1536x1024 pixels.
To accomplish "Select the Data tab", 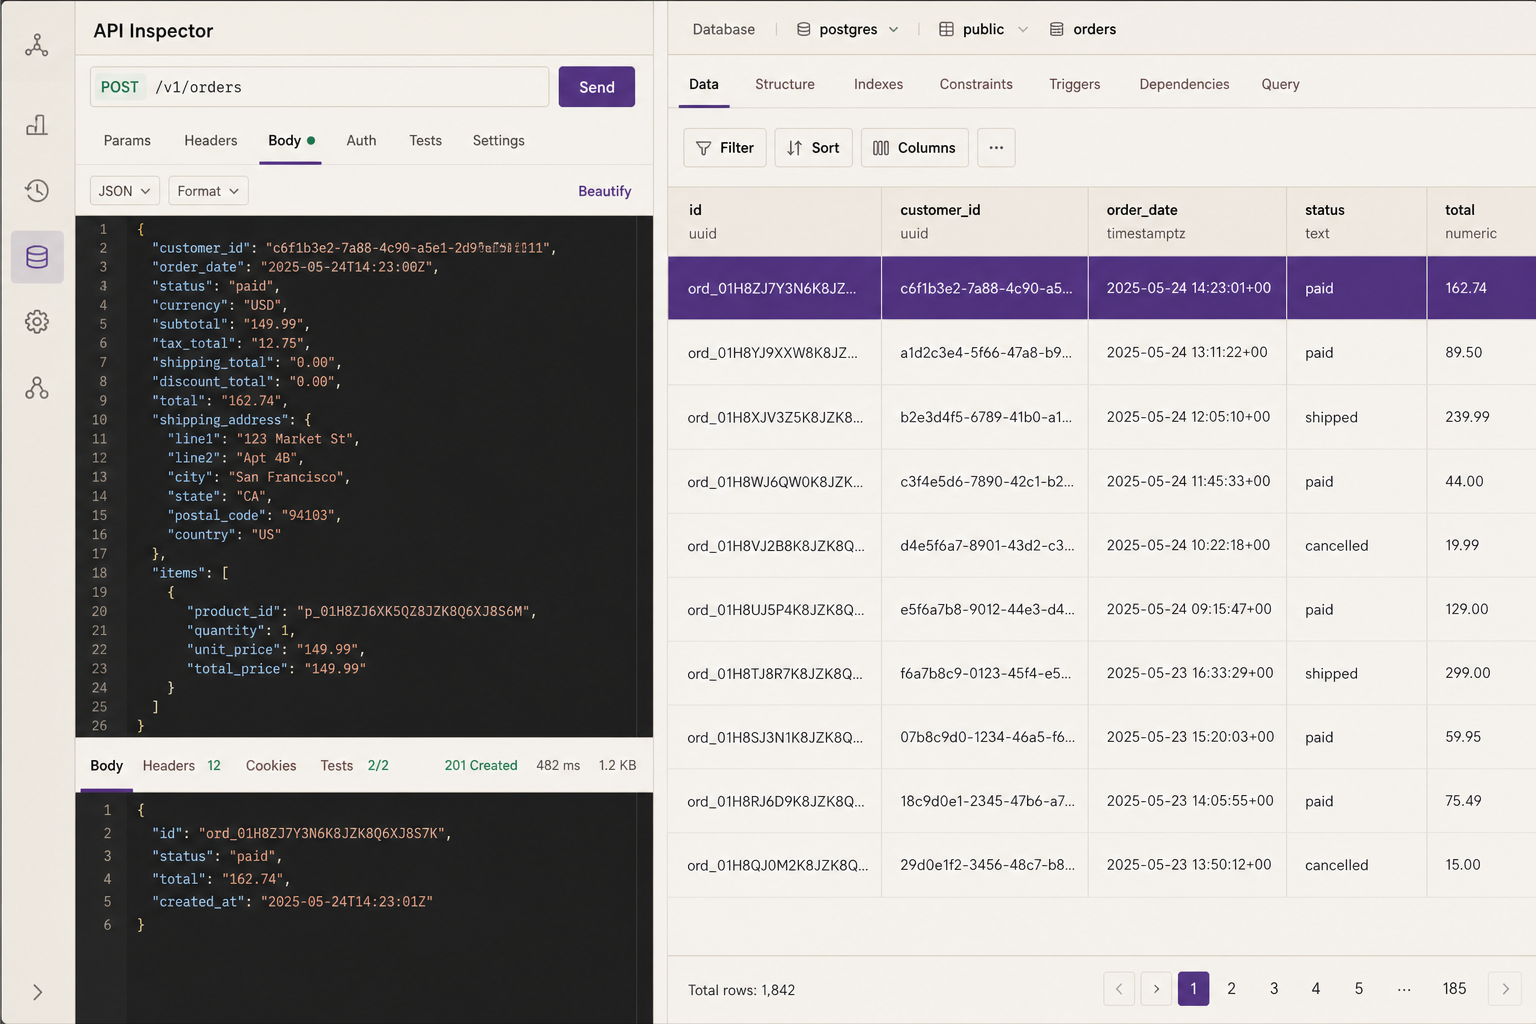I will (704, 84).
